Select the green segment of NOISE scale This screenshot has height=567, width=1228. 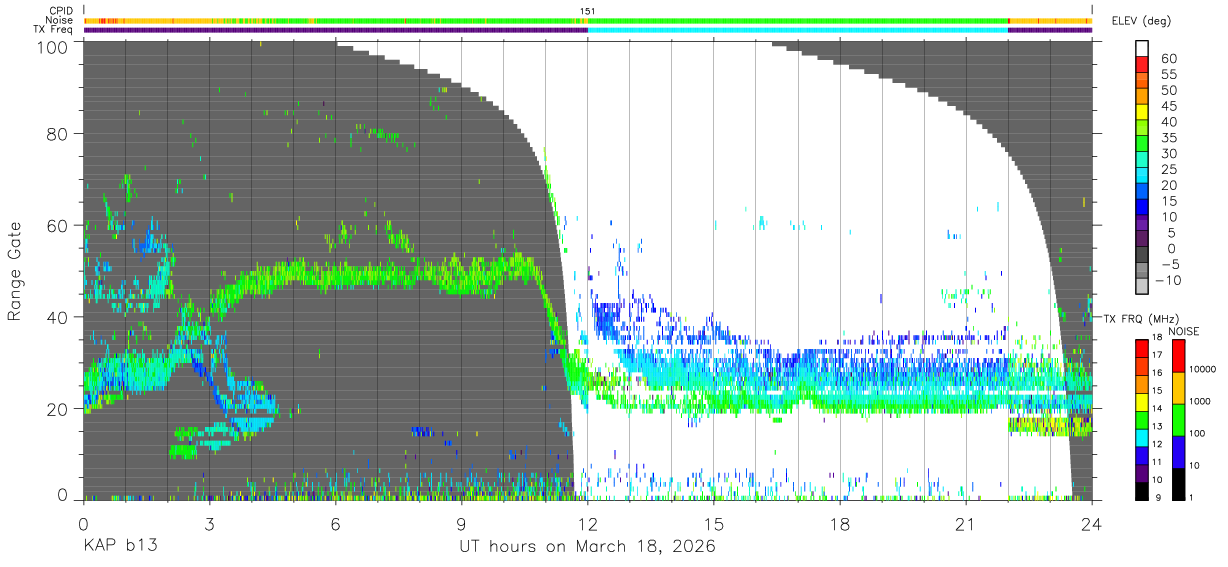tap(1179, 420)
